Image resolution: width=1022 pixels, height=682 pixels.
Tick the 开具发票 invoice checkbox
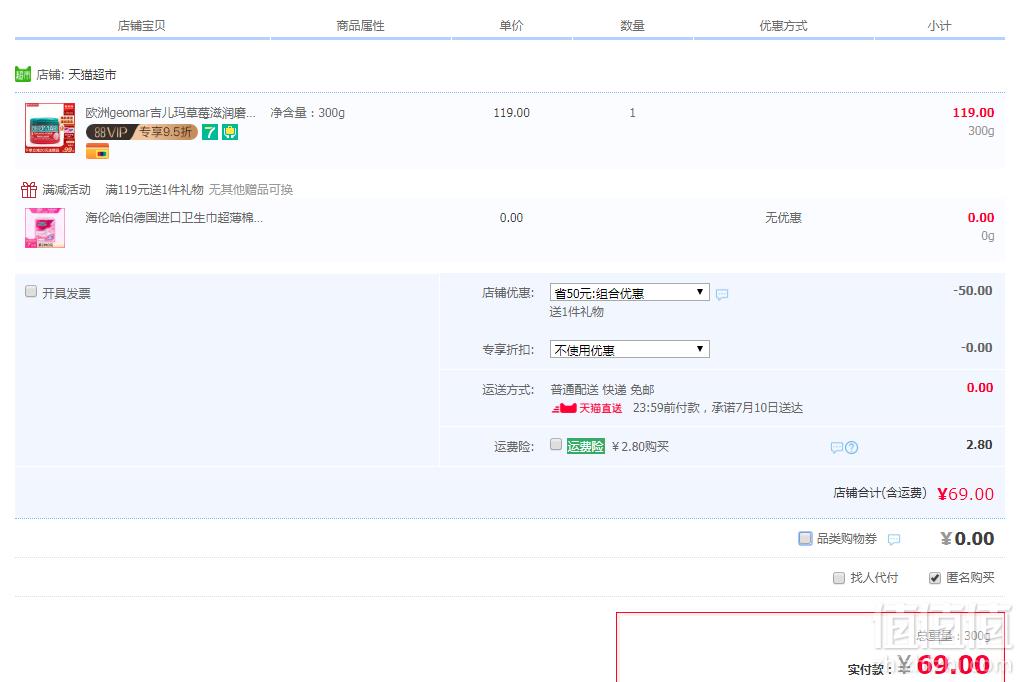[31, 291]
